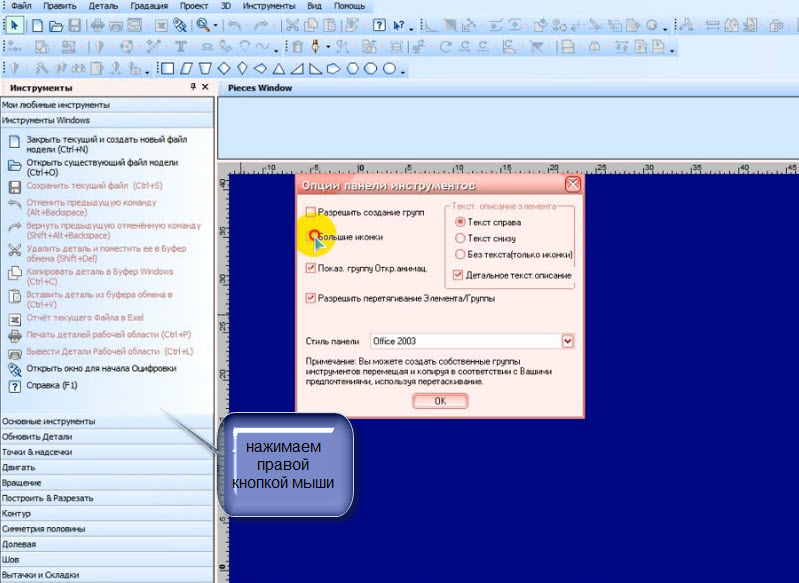Toggle the Большие иконки checkbox
The image size is (799, 583).
[310, 237]
